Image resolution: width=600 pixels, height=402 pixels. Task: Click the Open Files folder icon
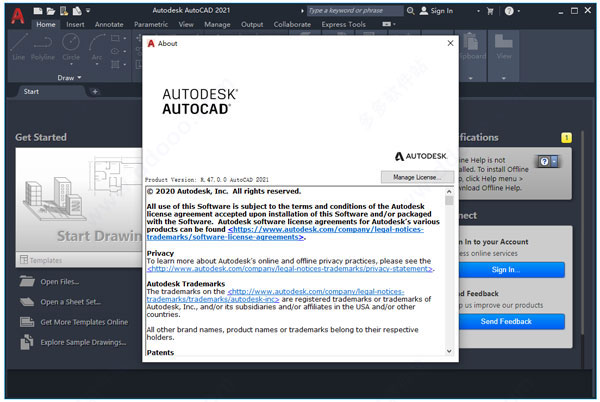(x=27, y=282)
